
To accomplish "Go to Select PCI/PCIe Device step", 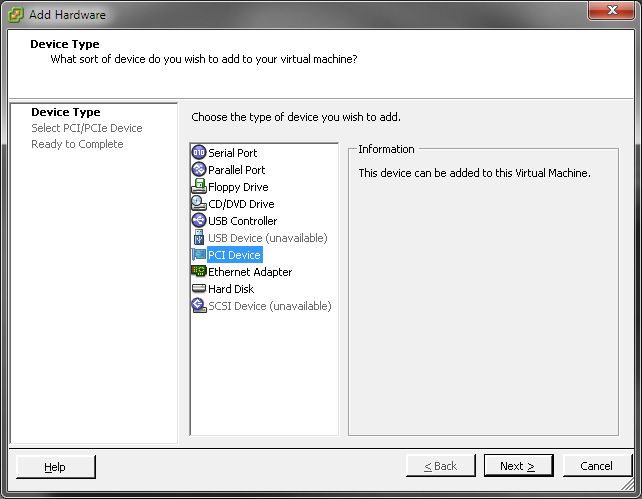I will click(87, 128).
